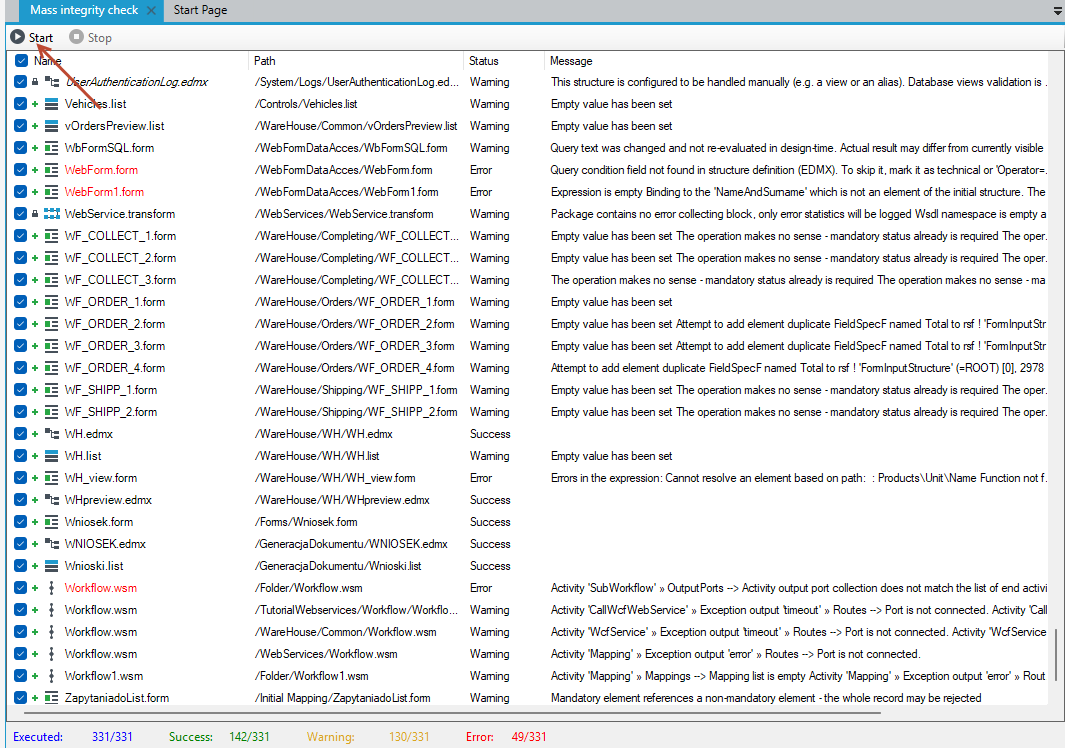Click the Success count 142/331 in status bar
The height and width of the screenshot is (748, 1065).
tap(249, 736)
